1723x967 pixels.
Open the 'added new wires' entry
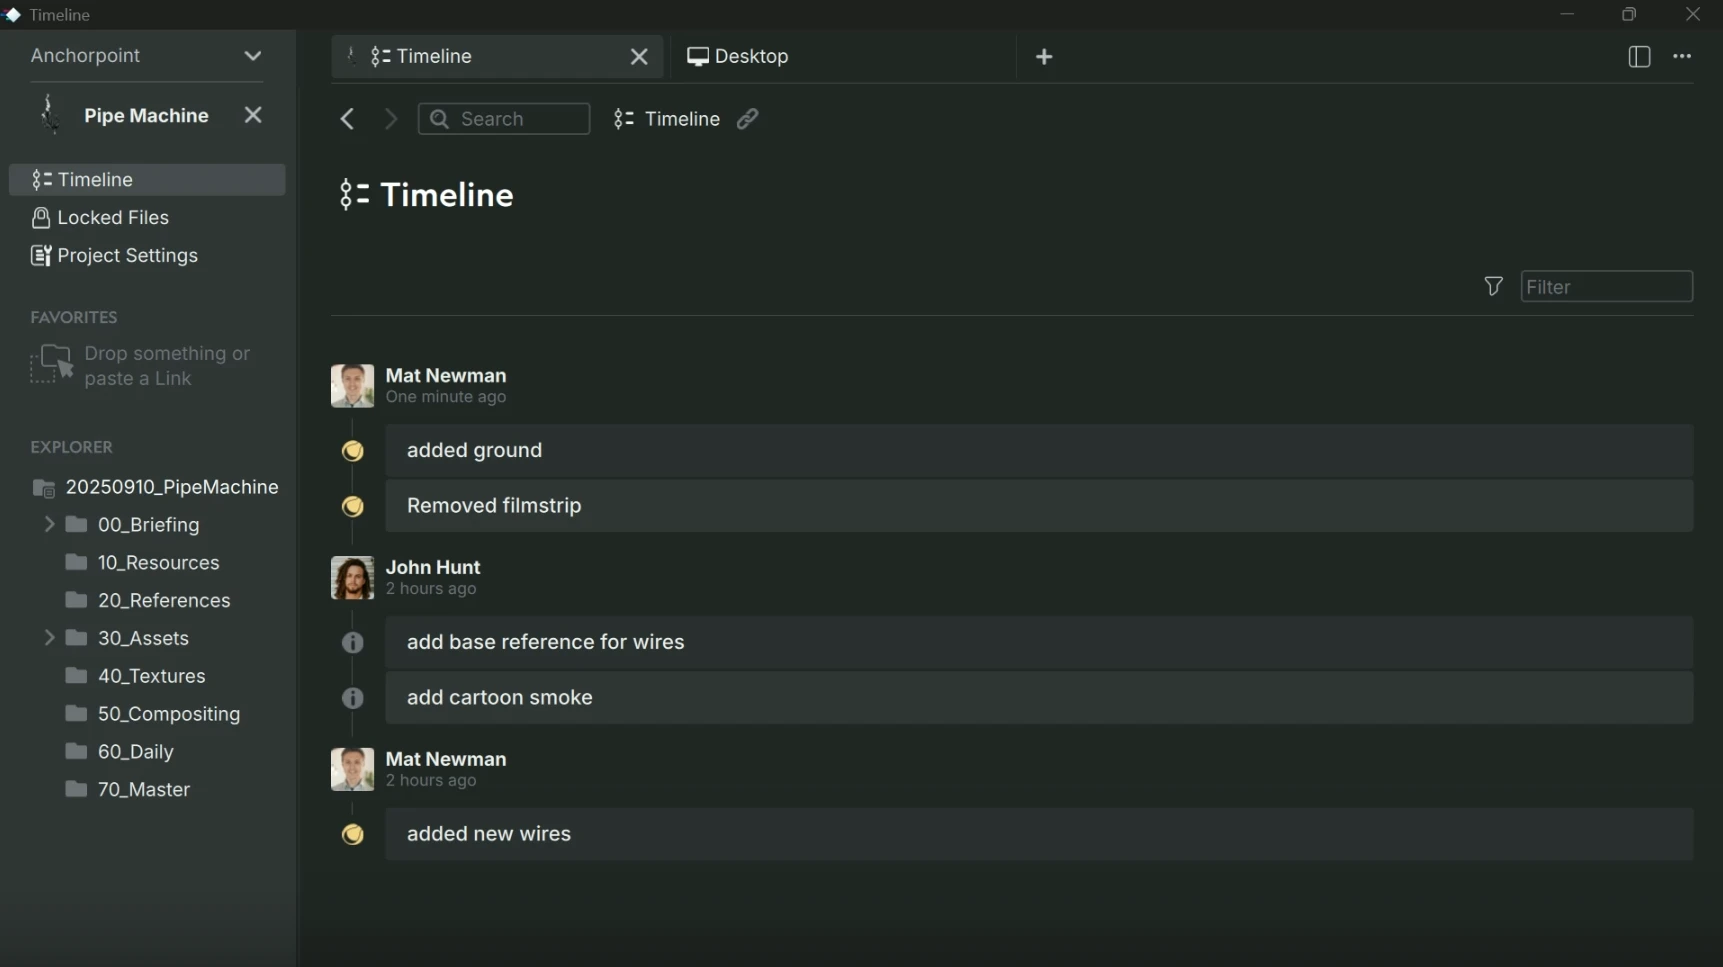1039,835
